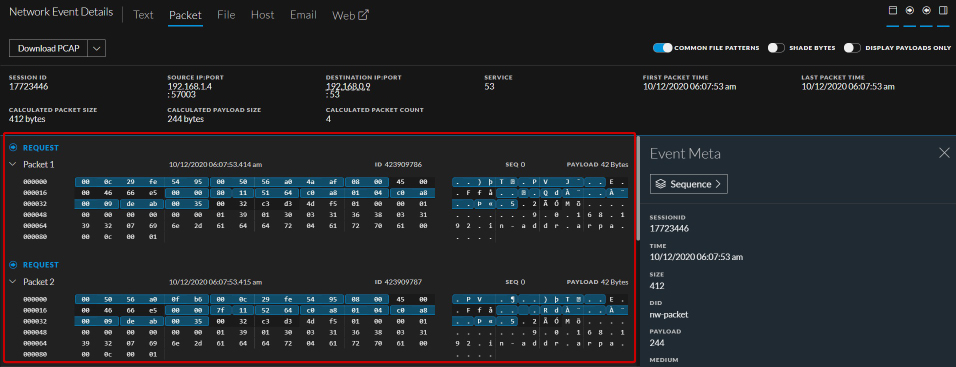Click Event Meta PAYLOAD value 244

coord(657,343)
